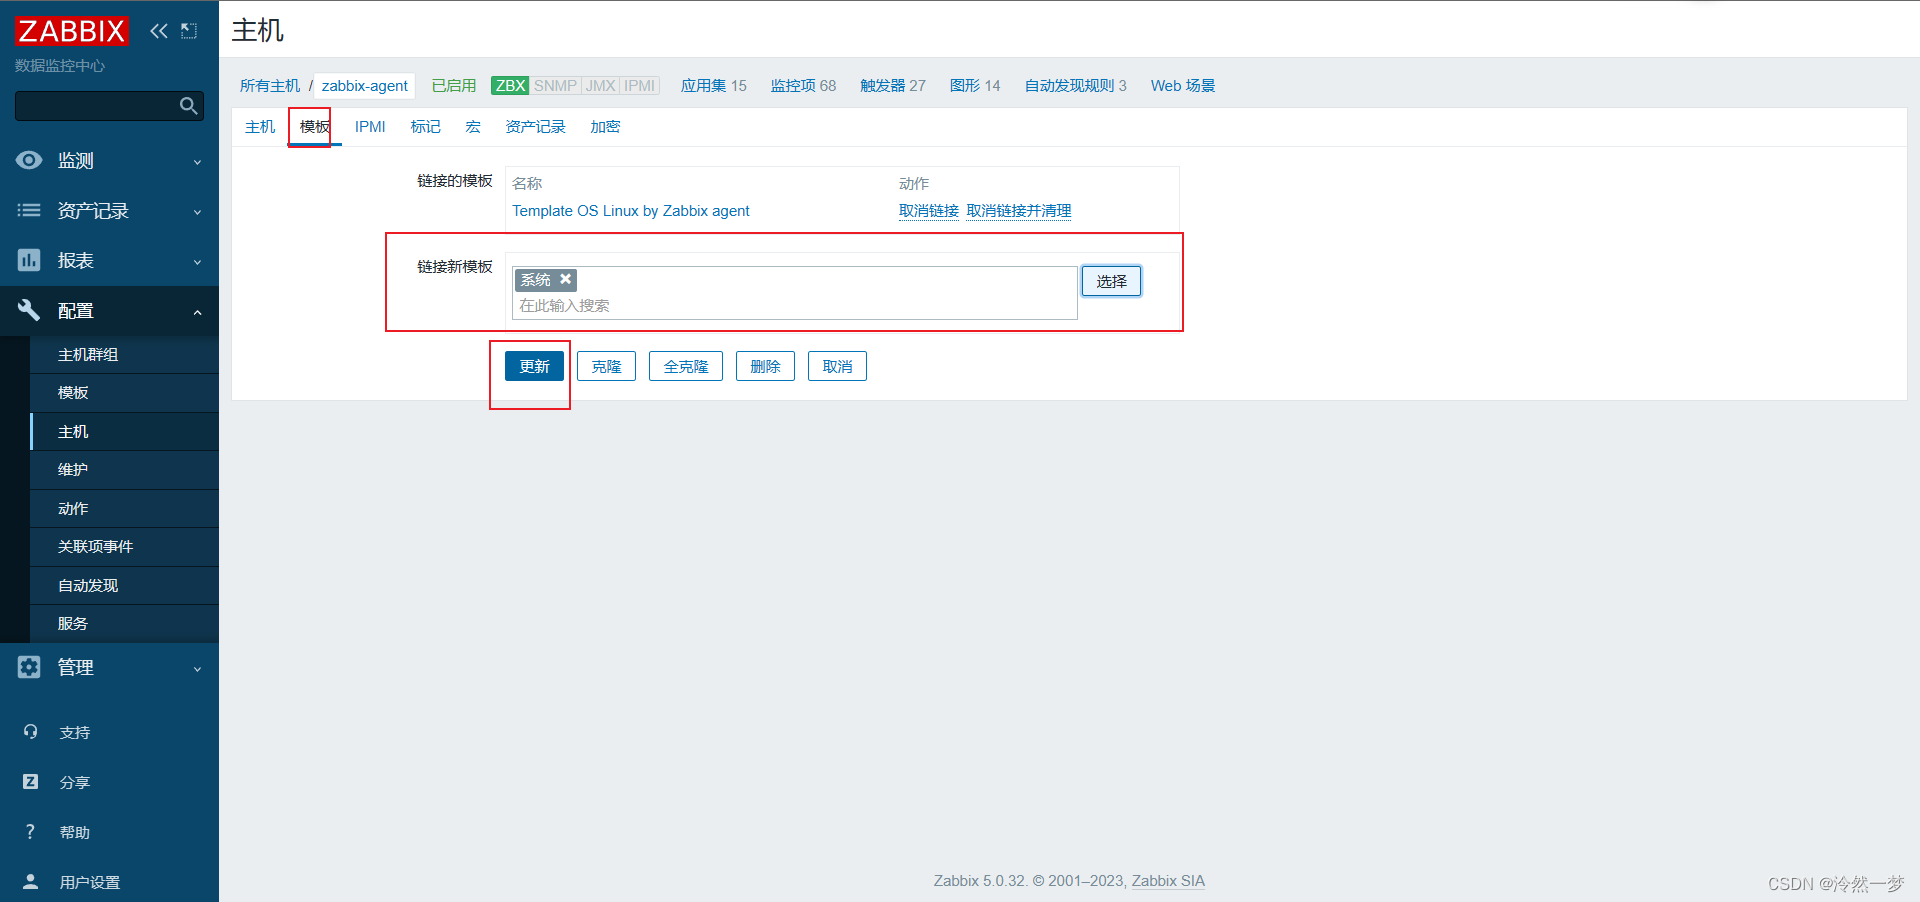The height and width of the screenshot is (902, 1920).
Task: Expand the 资产记录 menu chevron
Action: 197,212
